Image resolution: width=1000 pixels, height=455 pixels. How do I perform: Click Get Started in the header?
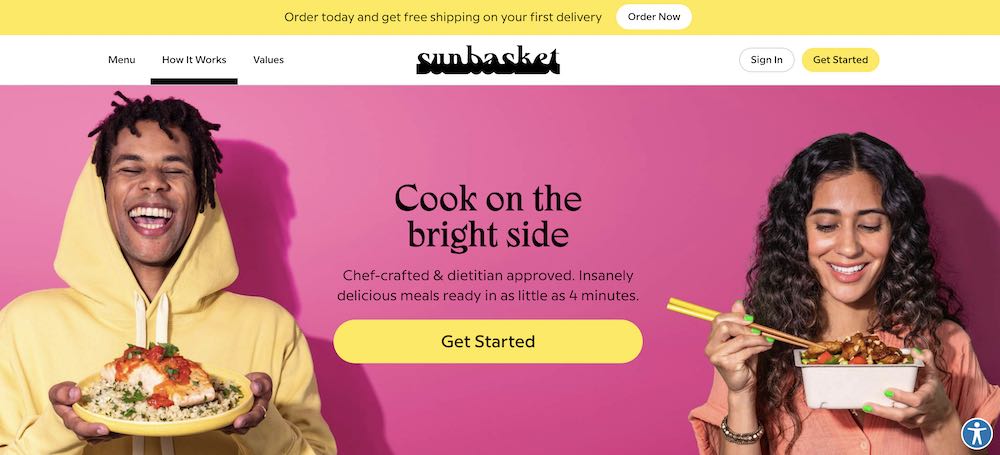841,60
